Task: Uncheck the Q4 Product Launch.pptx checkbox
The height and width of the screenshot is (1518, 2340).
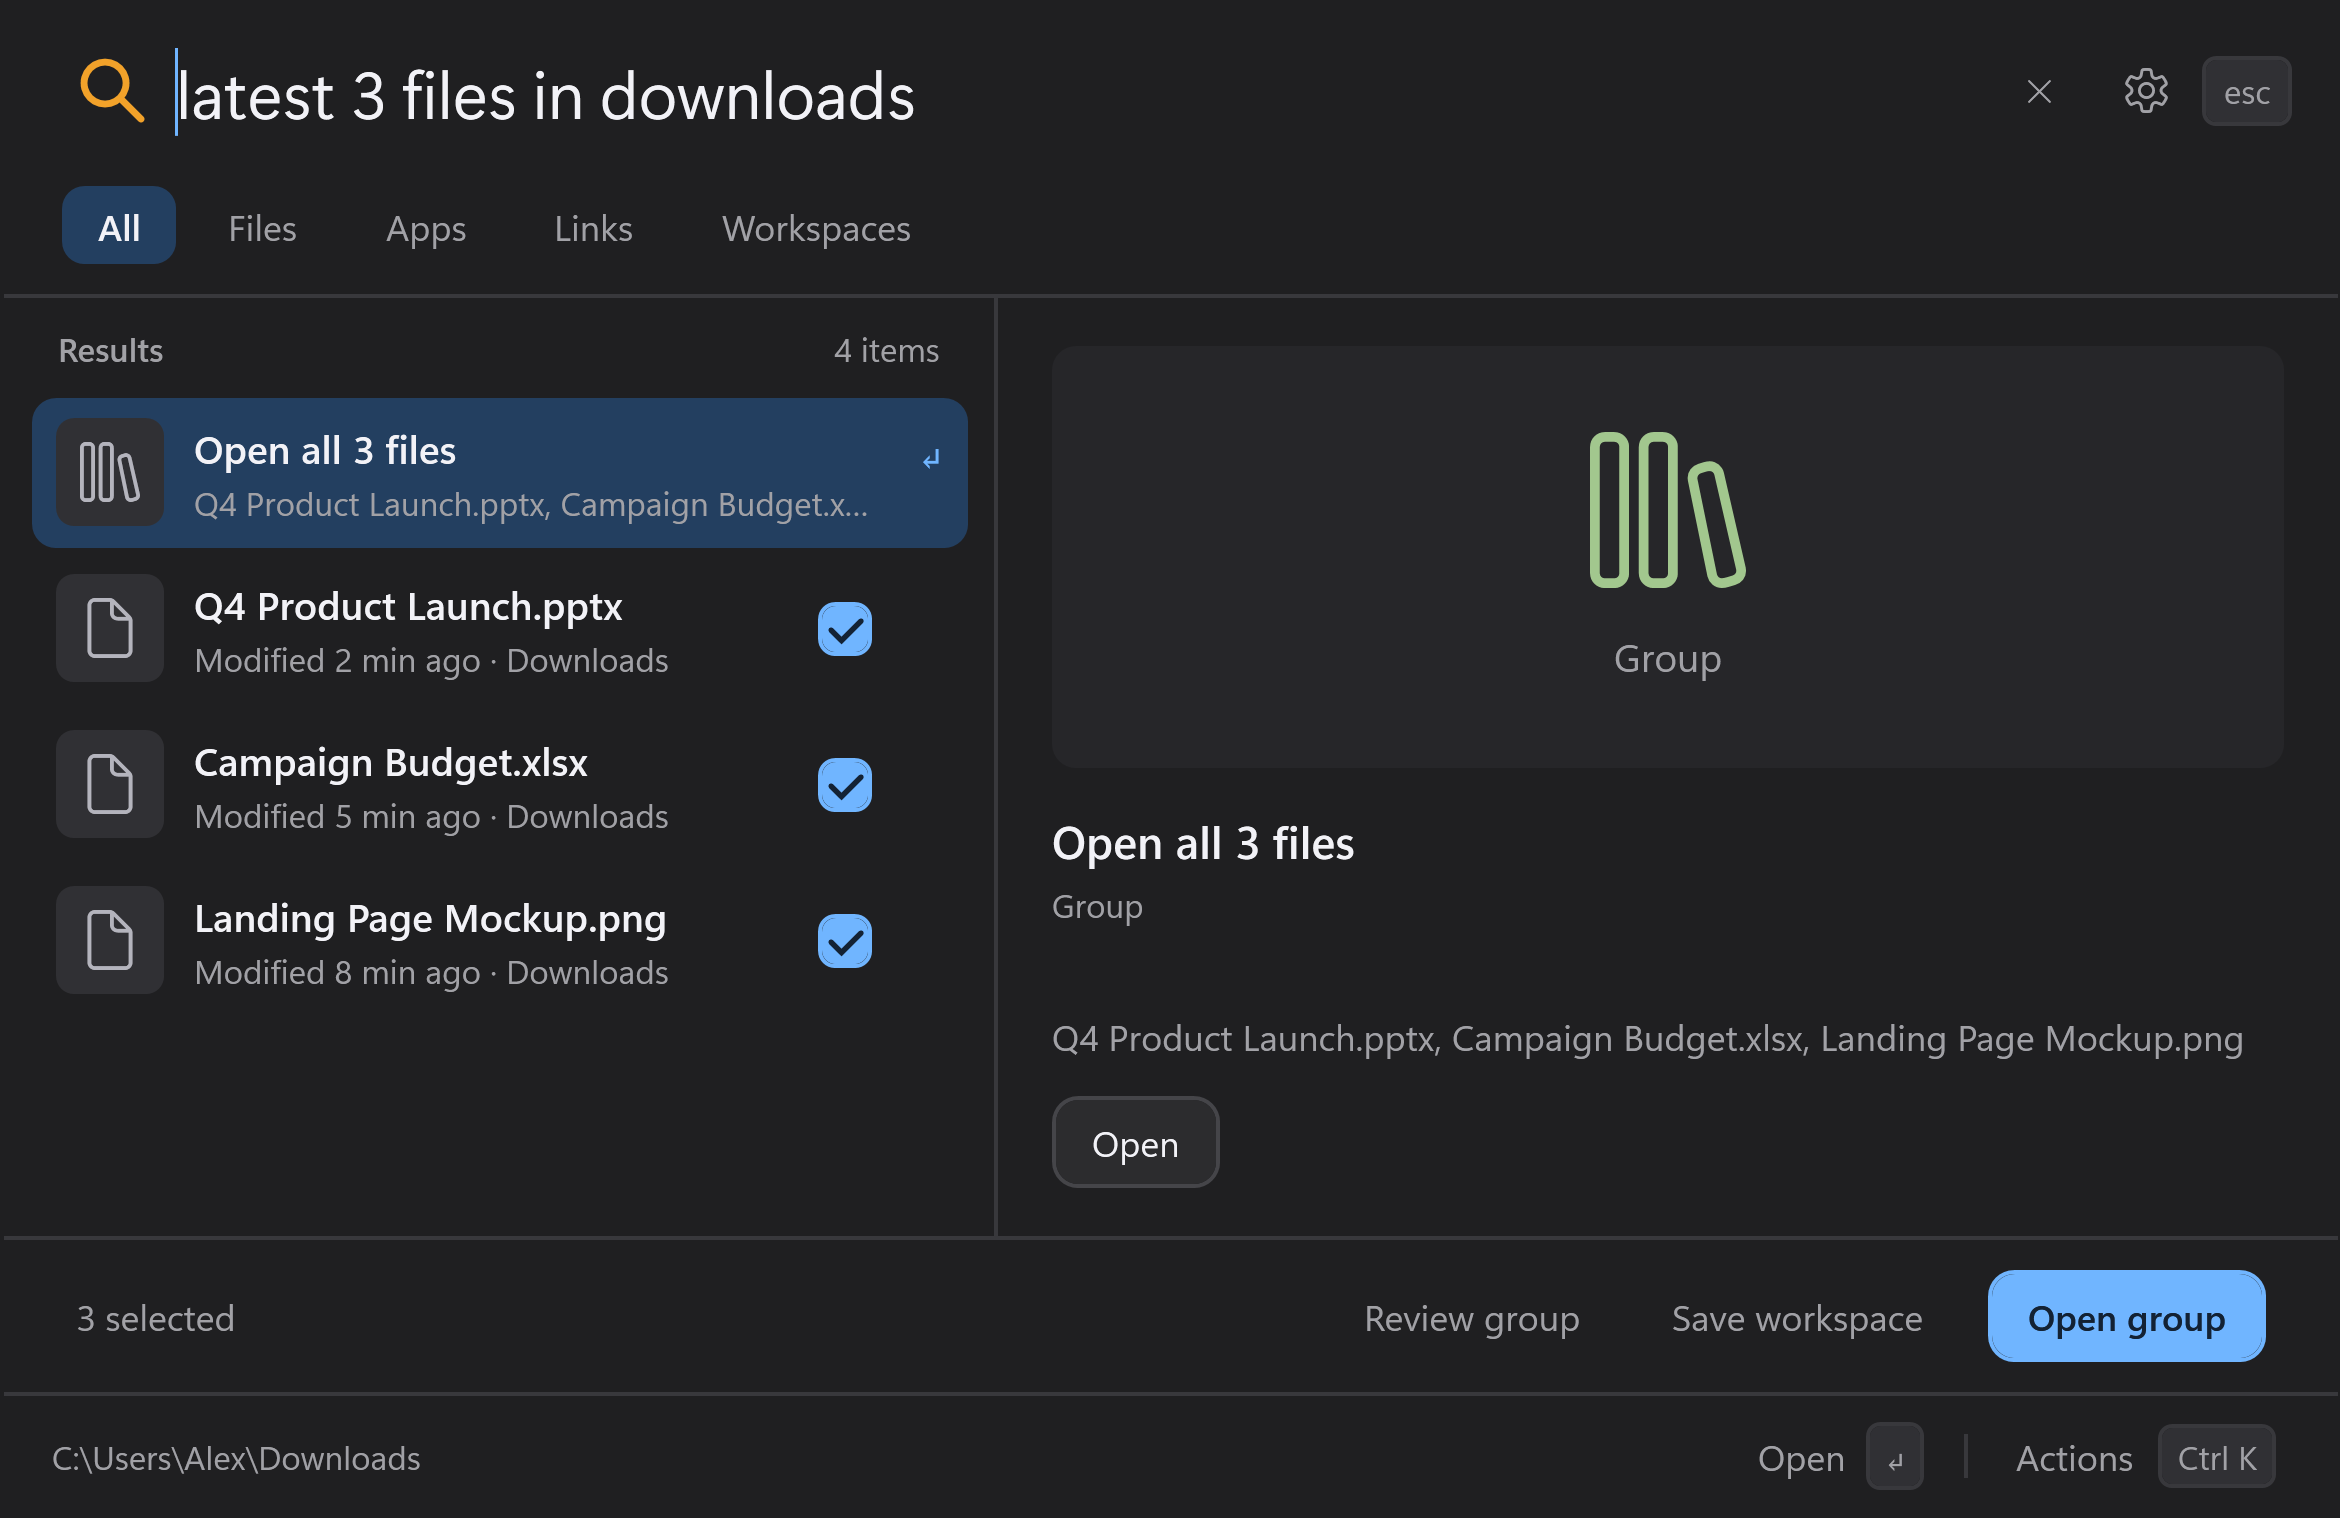Action: coord(845,629)
